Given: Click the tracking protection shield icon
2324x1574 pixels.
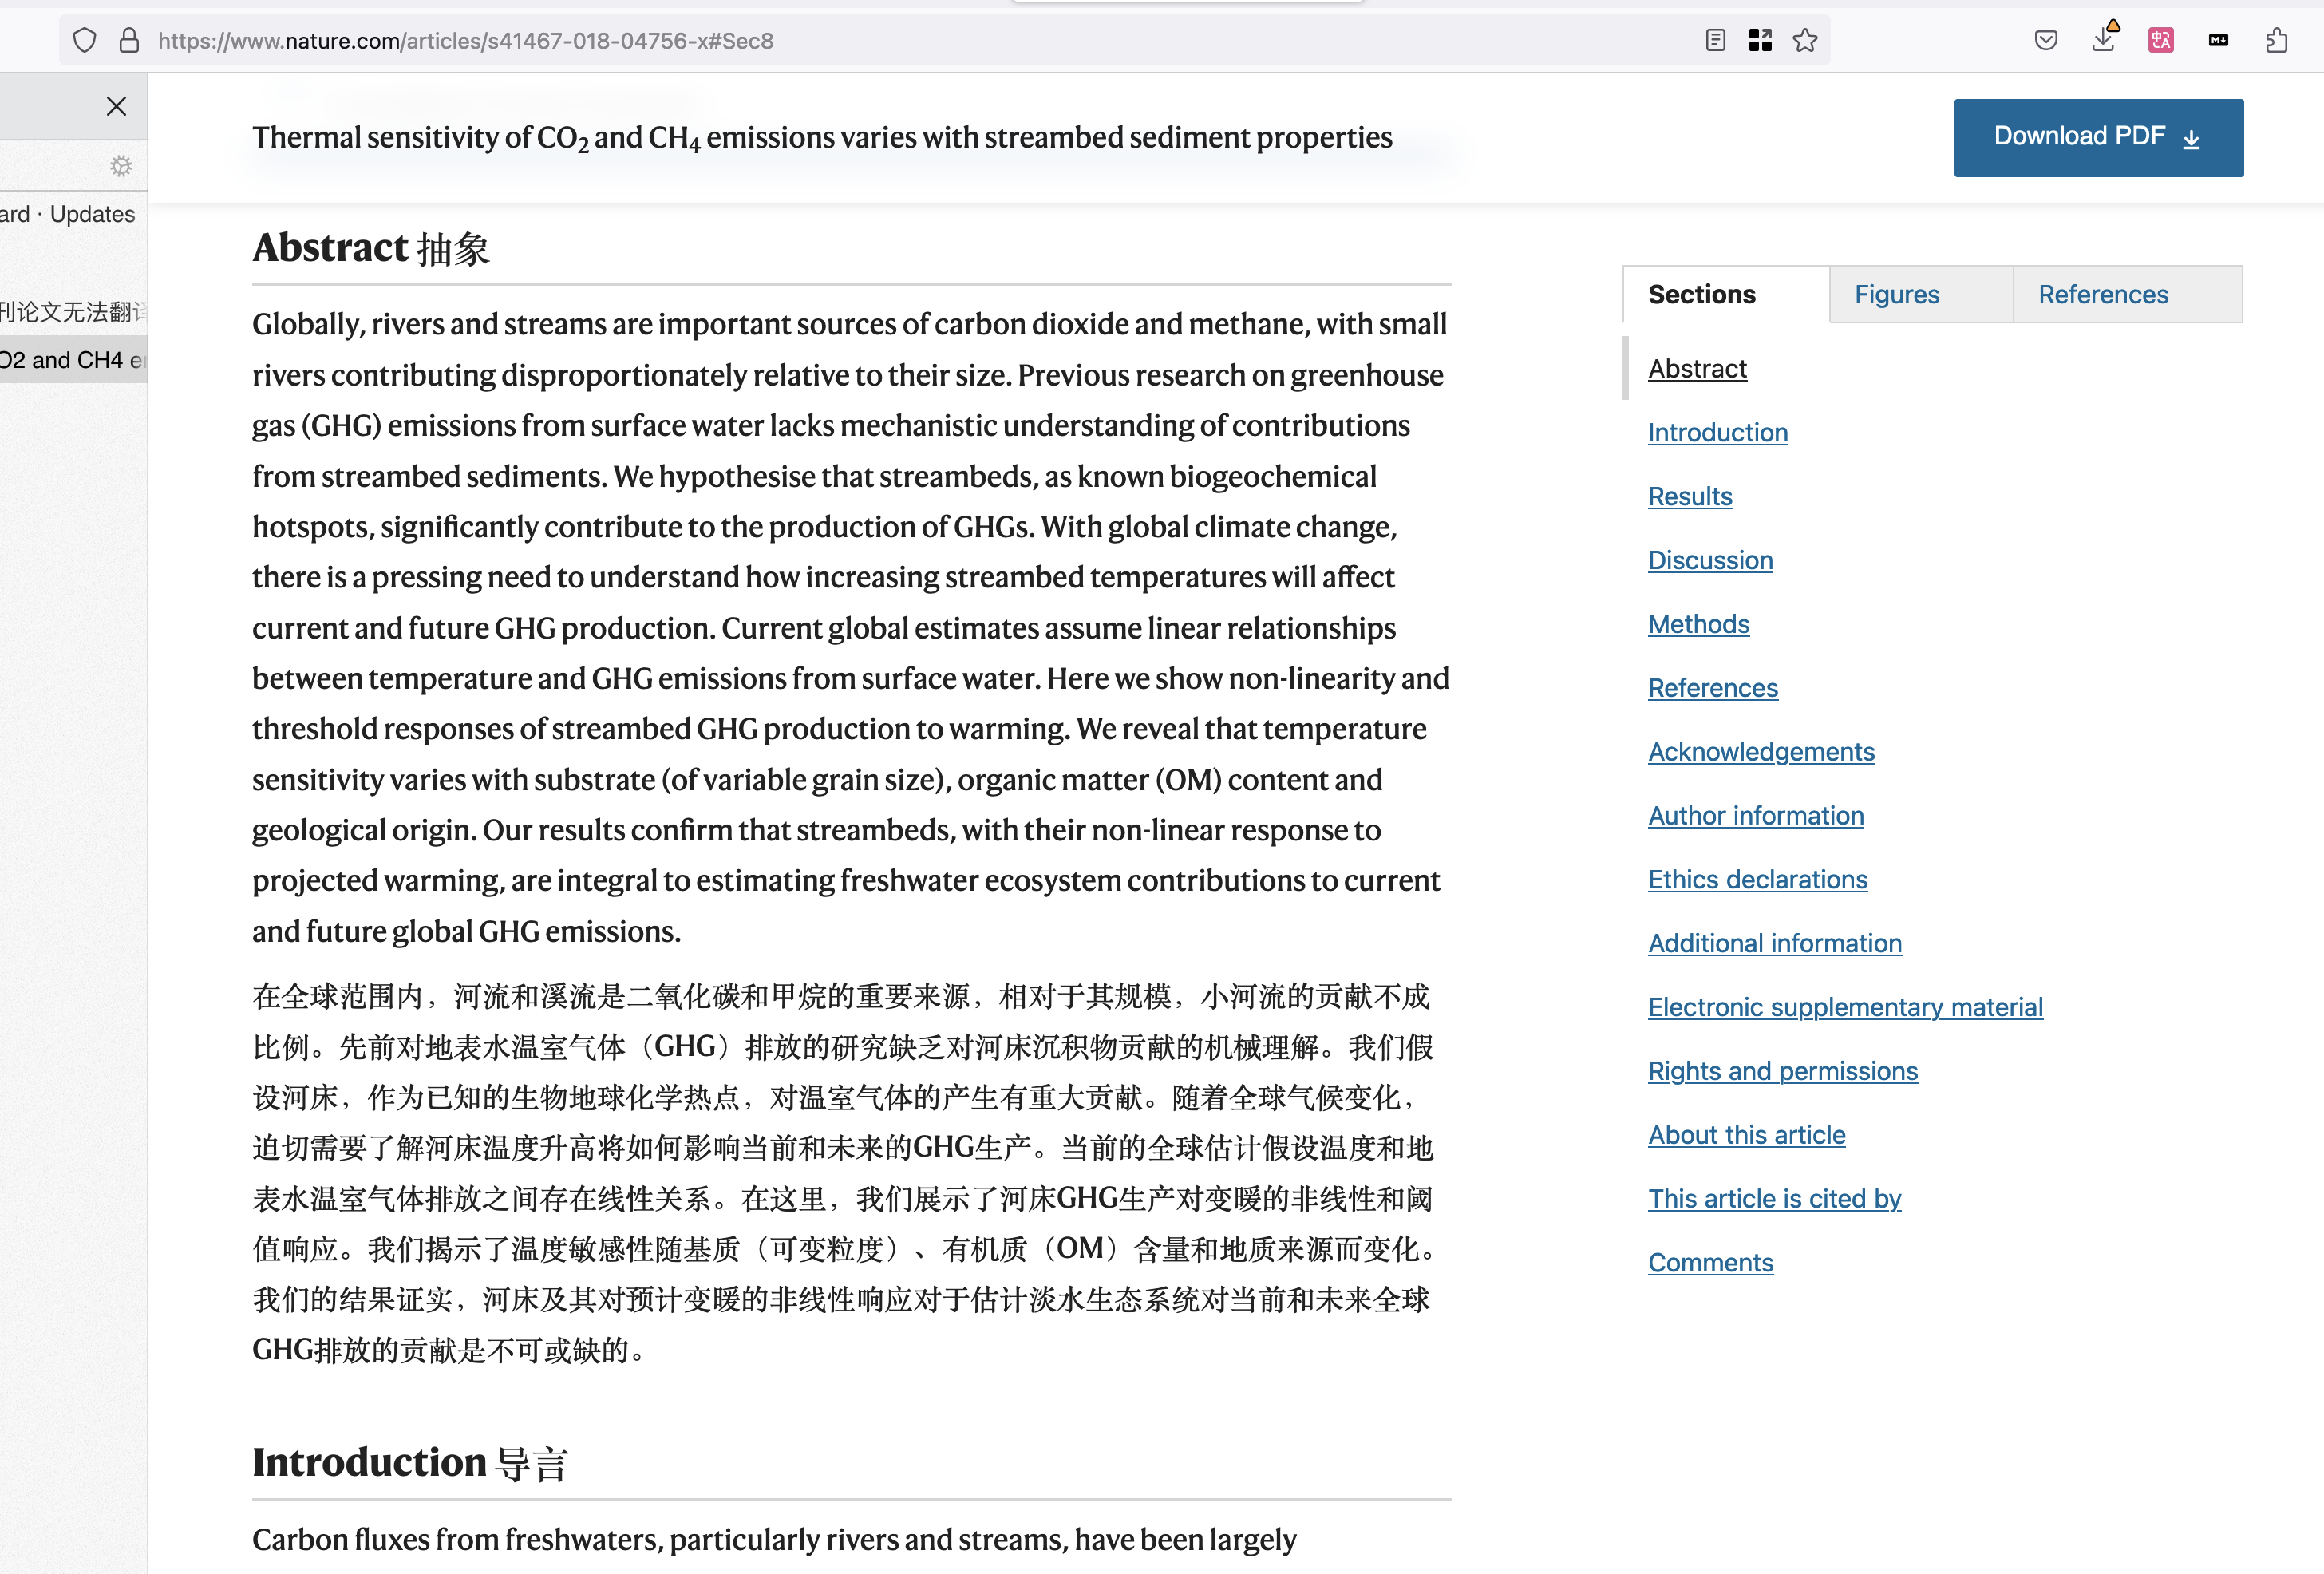Looking at the screenshot, I should click(85, 40).
